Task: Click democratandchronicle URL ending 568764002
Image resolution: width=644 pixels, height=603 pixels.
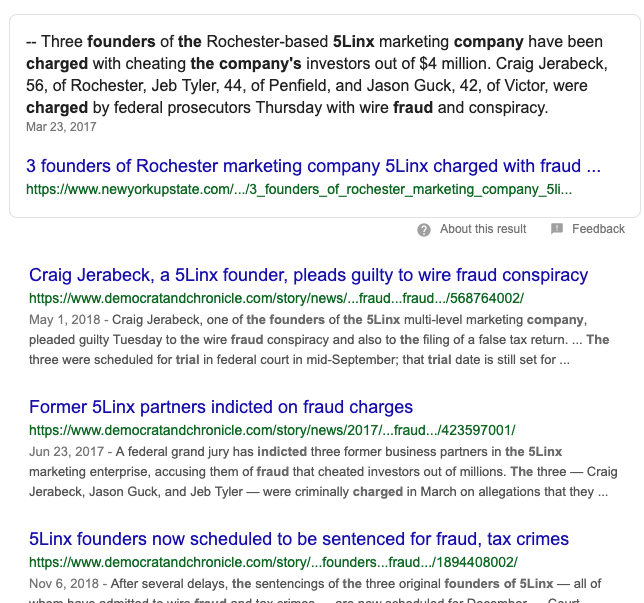Action: pos(276,298)
